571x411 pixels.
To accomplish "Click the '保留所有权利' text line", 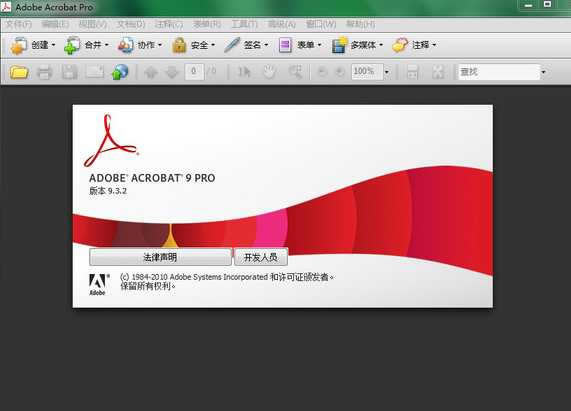I will [148, 286].
